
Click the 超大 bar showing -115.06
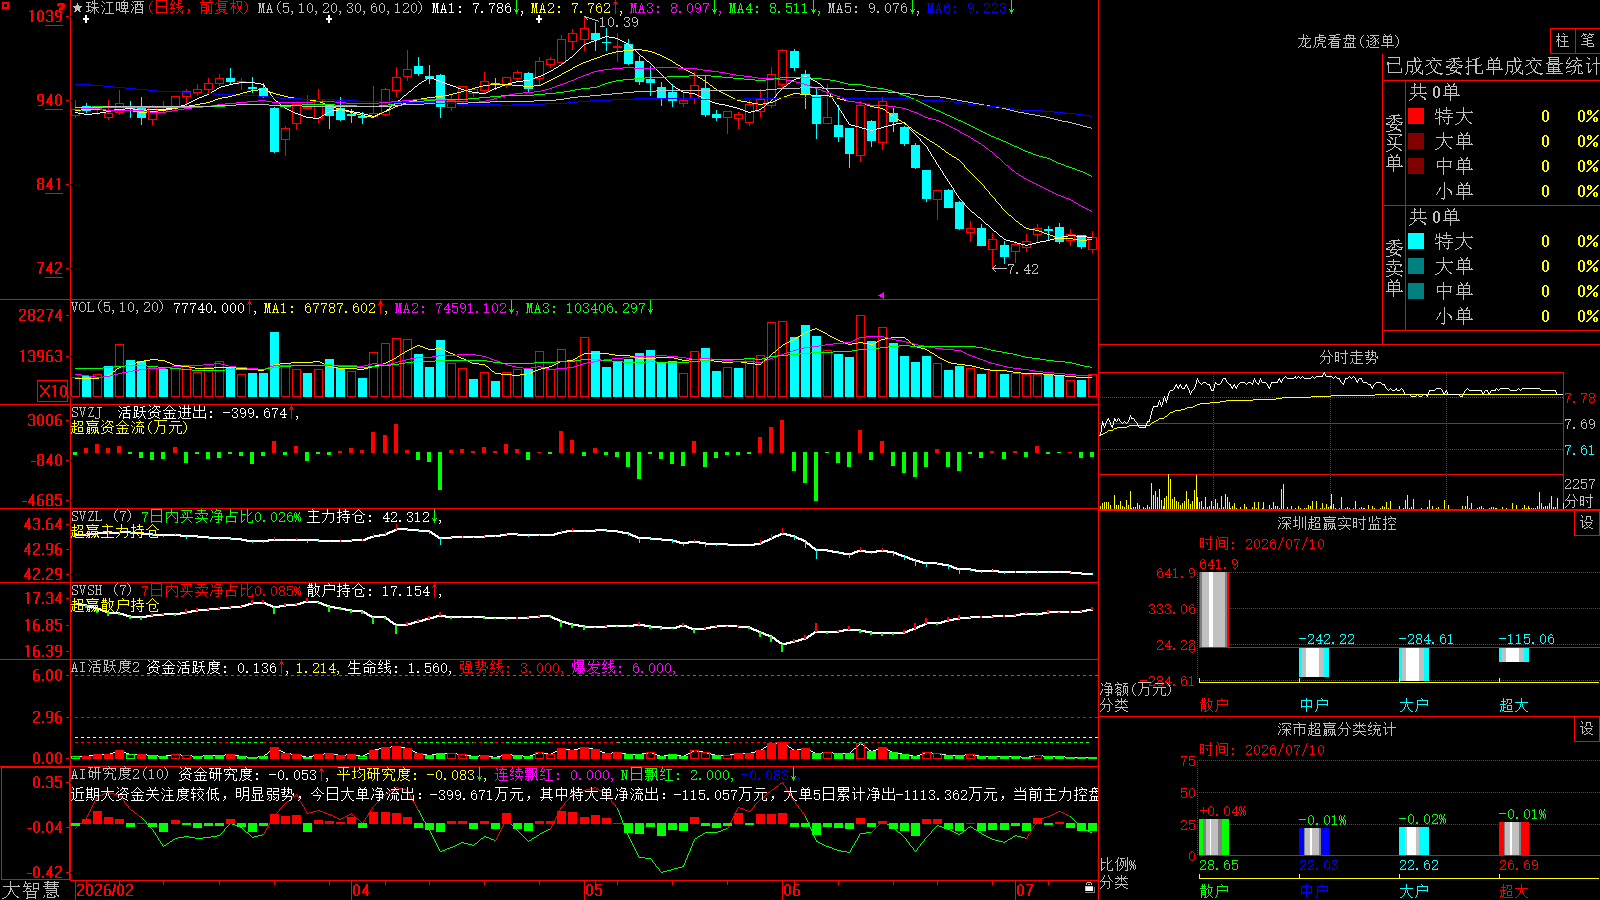1514,654
